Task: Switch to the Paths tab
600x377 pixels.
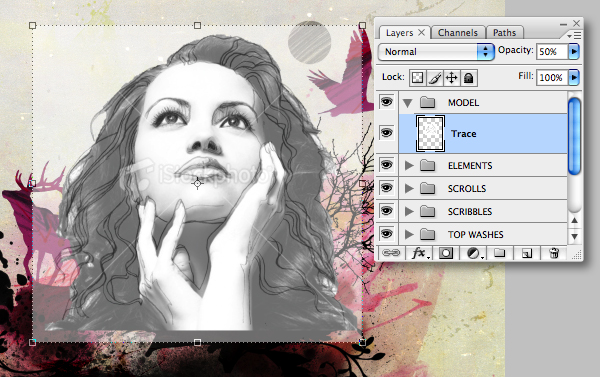Action: tap(504, 33)
